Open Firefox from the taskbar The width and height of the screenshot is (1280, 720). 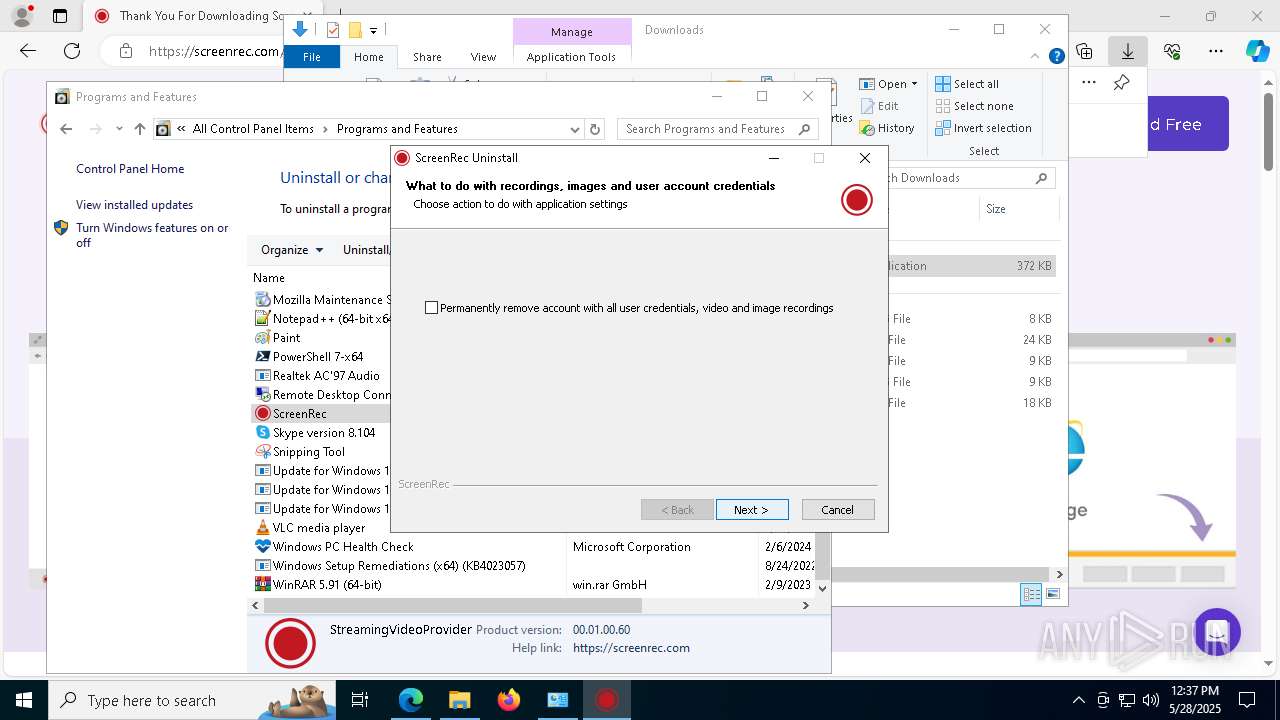click(508, 700)
